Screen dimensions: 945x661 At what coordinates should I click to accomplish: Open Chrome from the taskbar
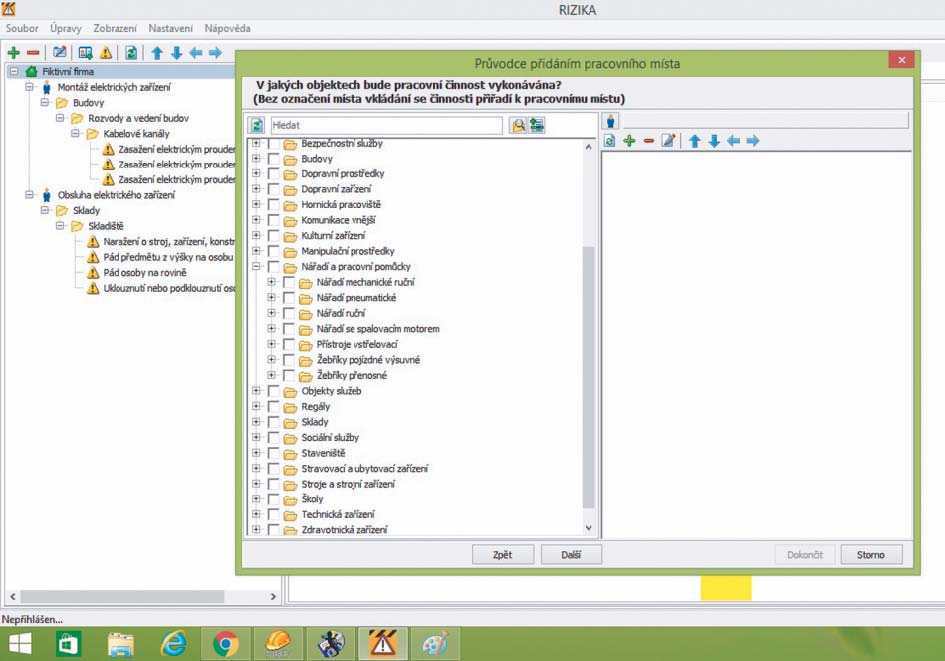[226, 644]
